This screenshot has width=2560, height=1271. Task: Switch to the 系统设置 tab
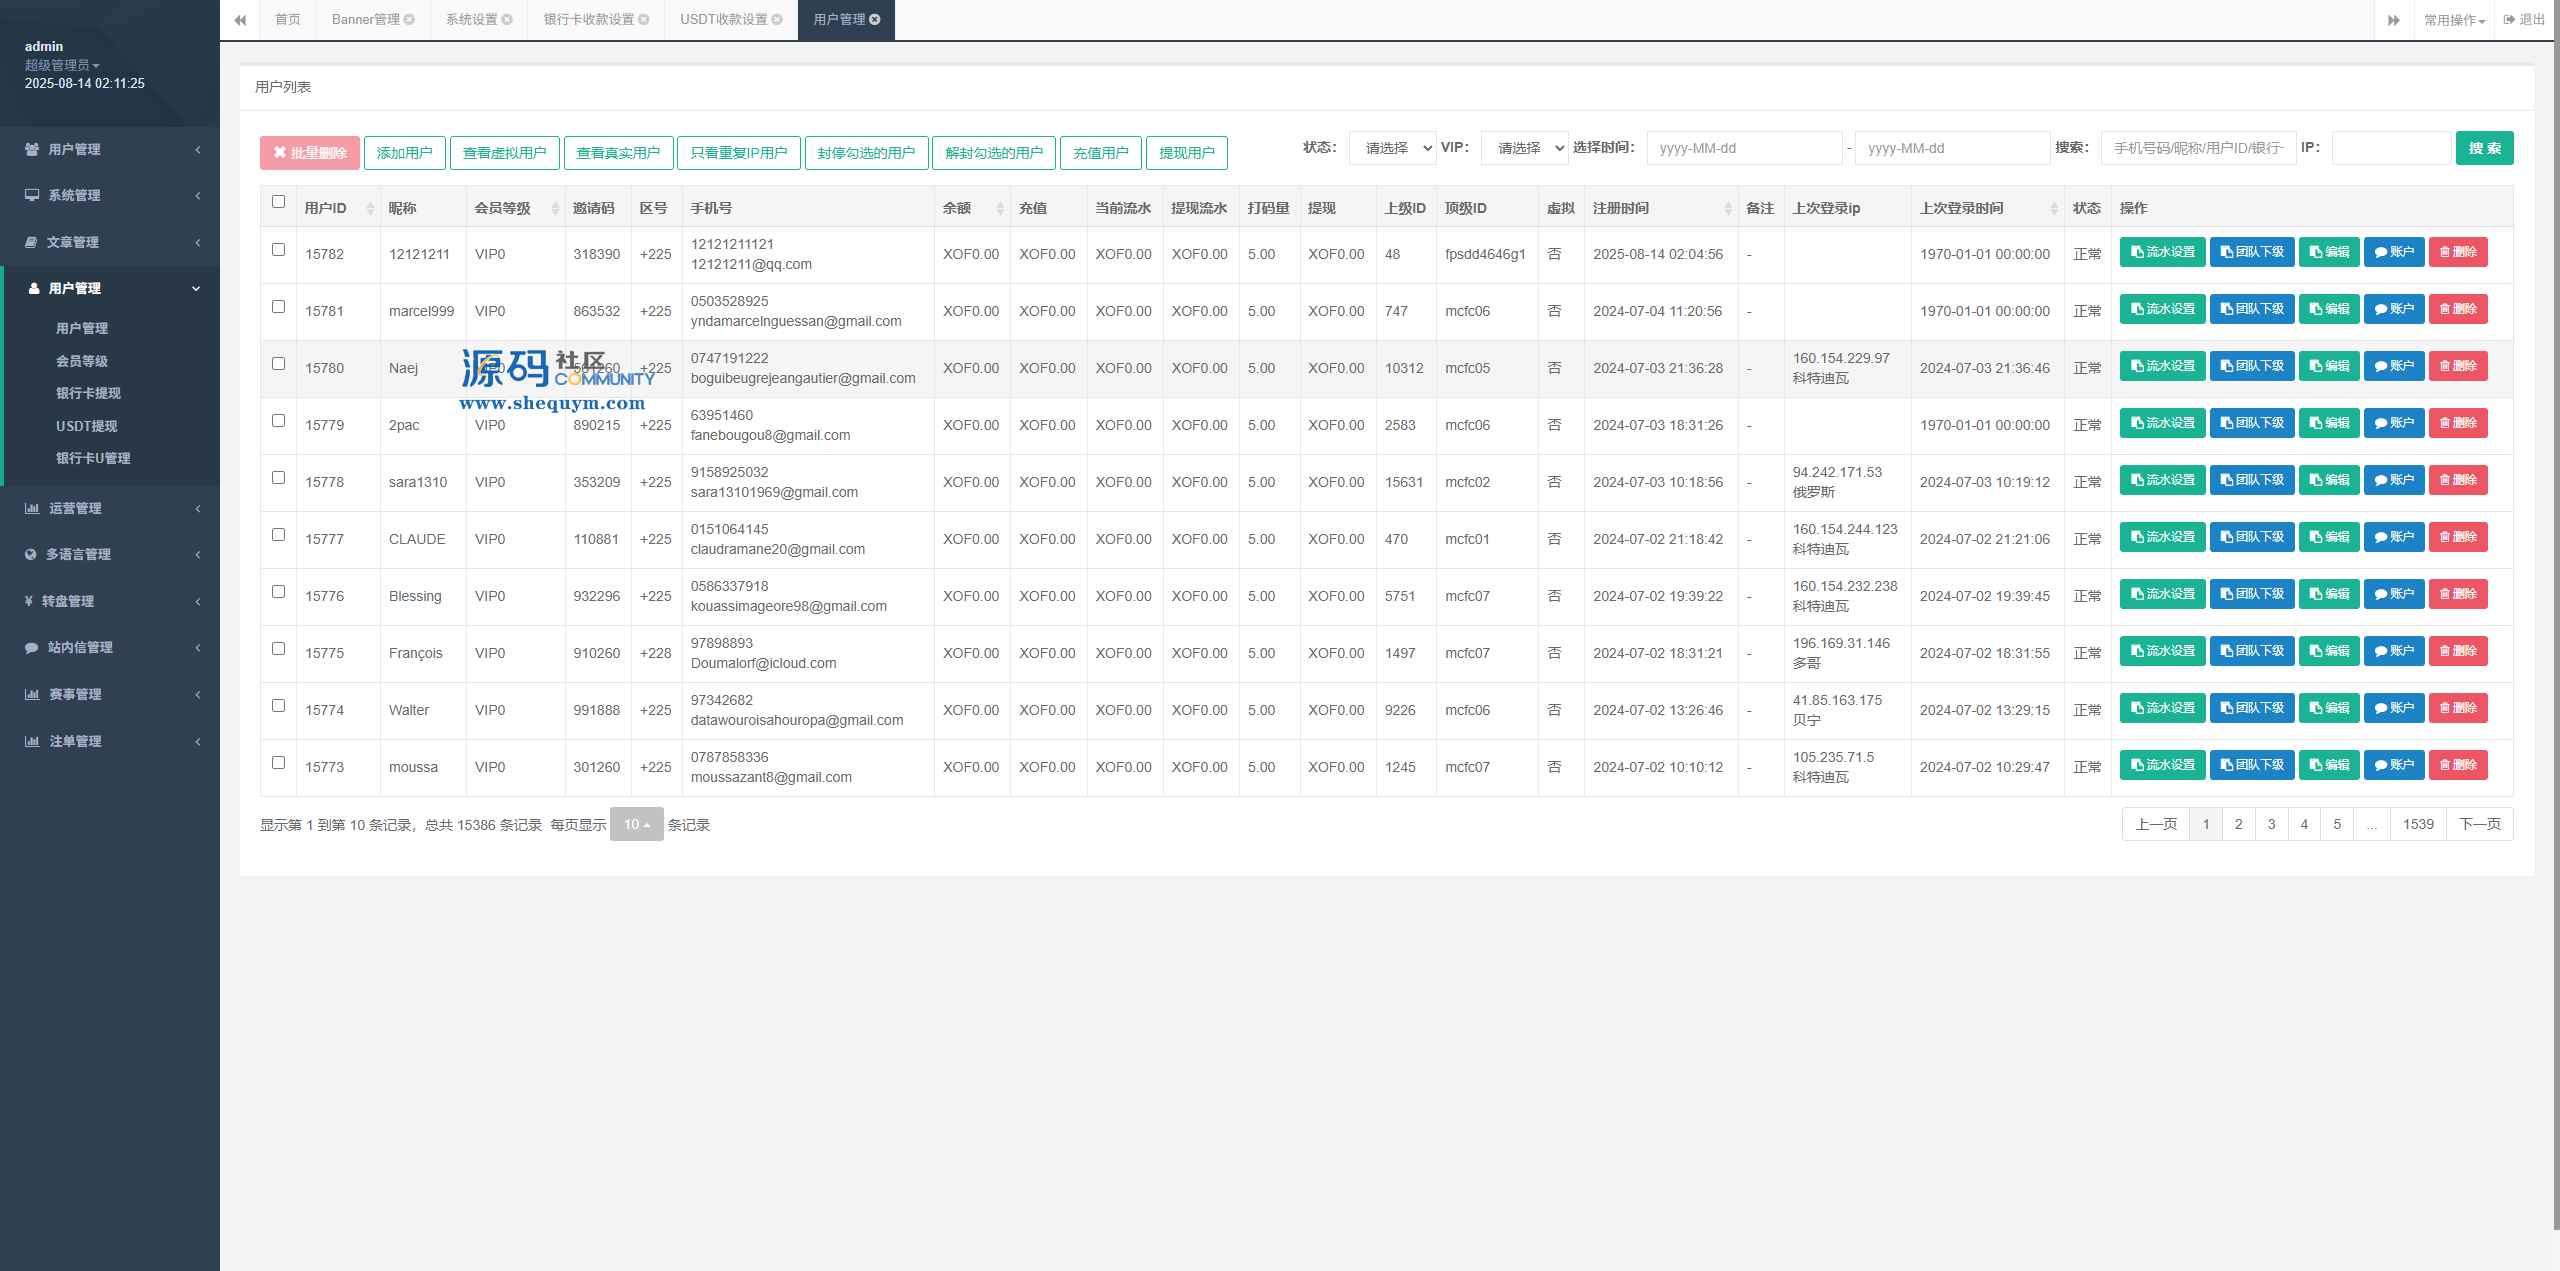click(471, 19)
